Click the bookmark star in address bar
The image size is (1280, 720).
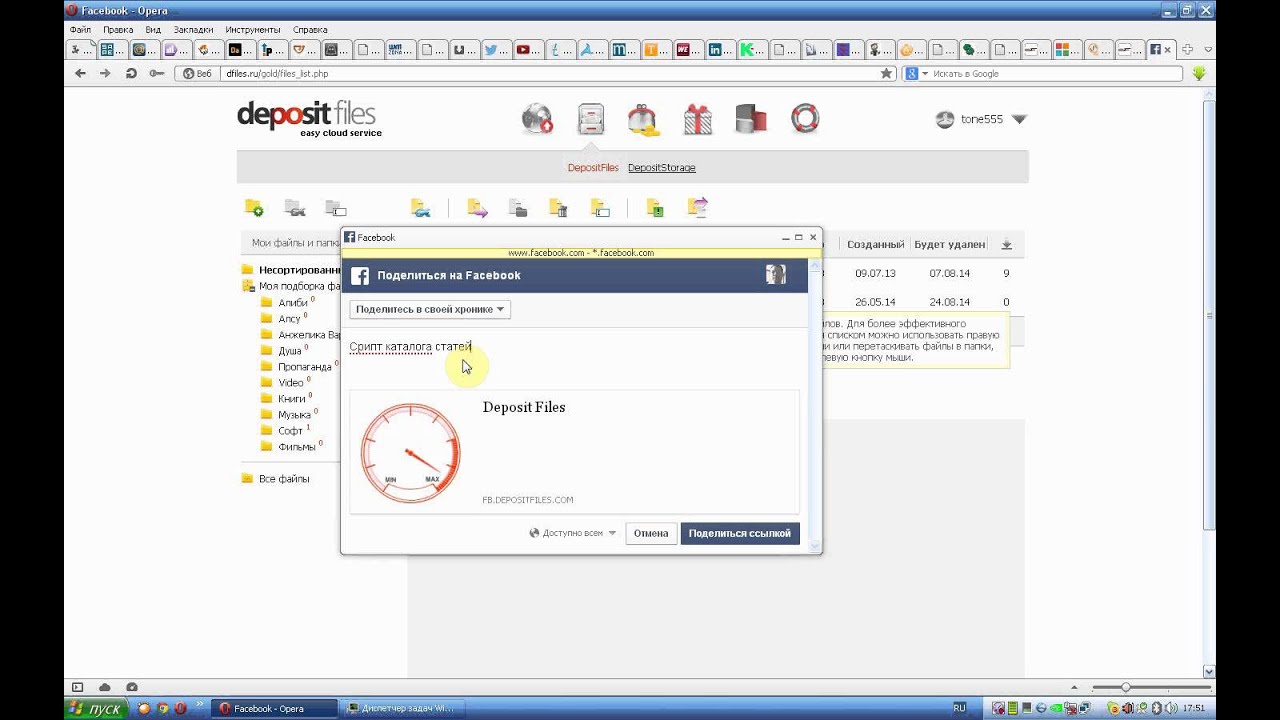point(886,73)
